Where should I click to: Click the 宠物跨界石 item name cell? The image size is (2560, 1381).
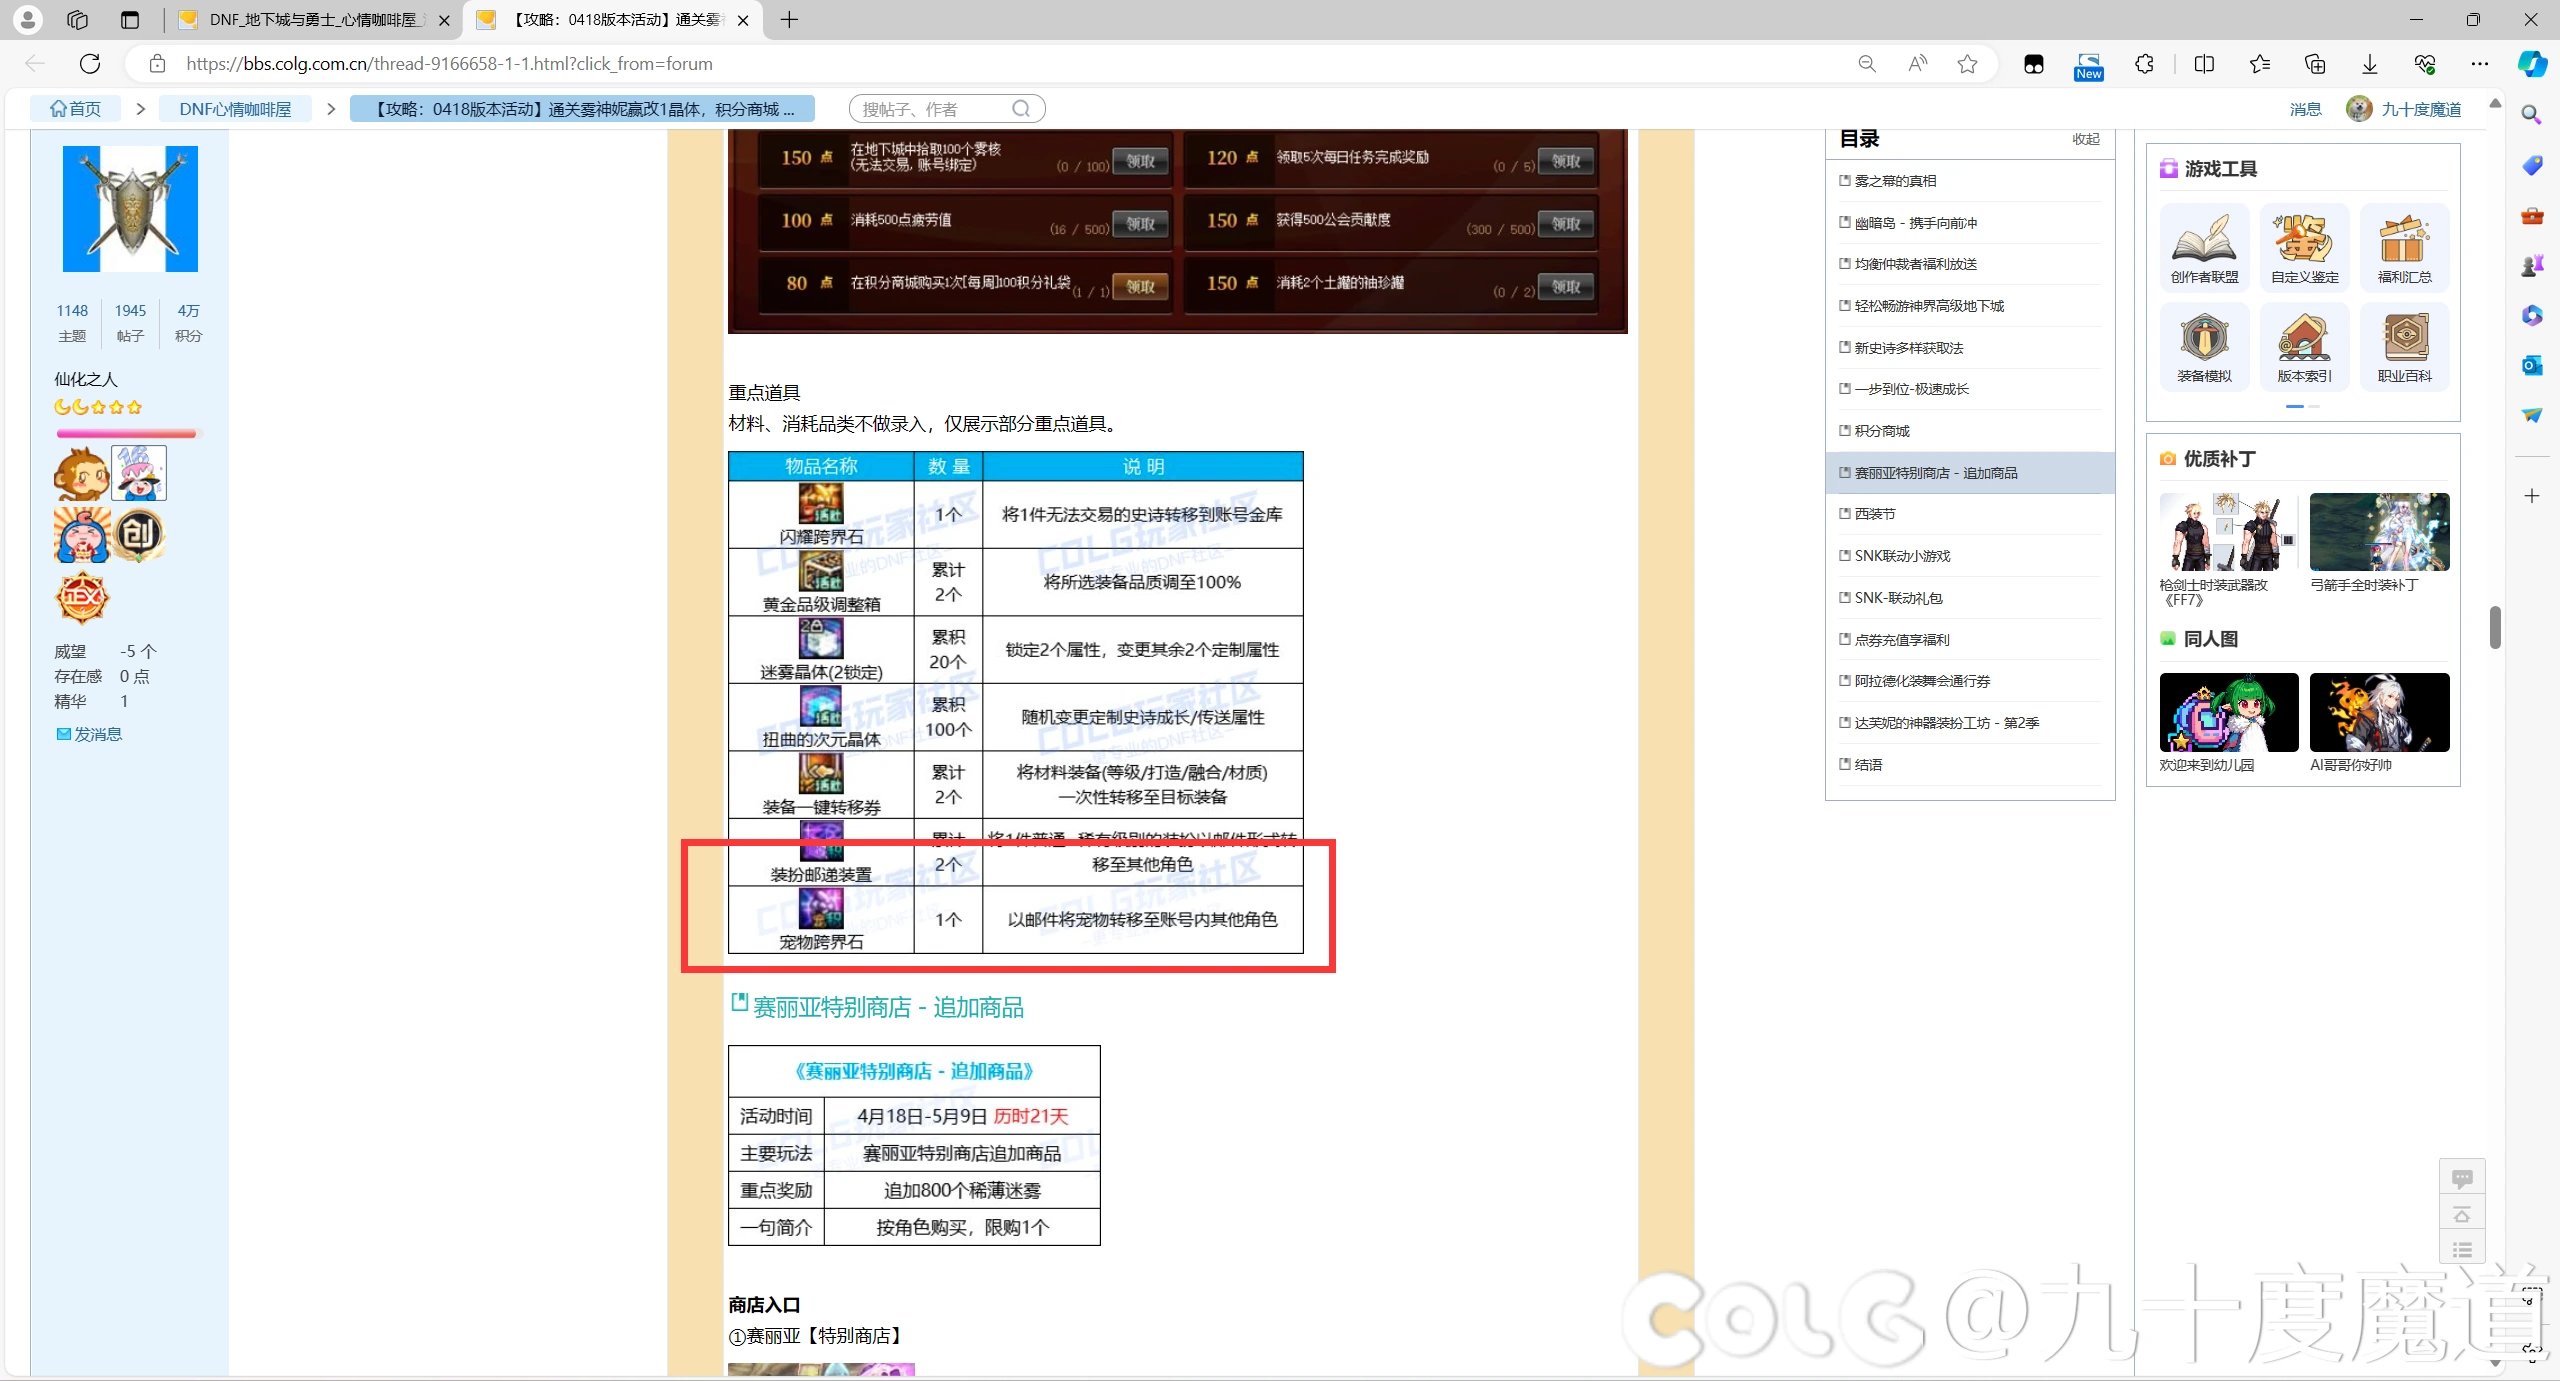click(x=821, y=942)
